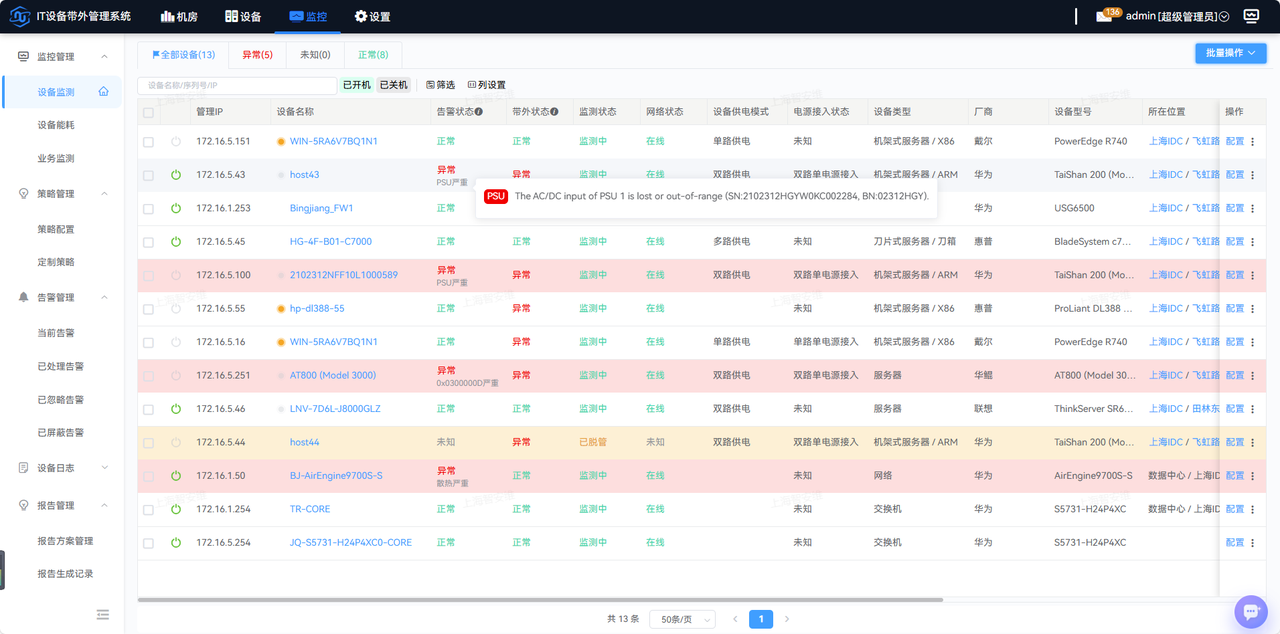Click the power icon for 172.16.5.151
The height and width of the screenshot is (634, 1280).
[x=176, y=142]
